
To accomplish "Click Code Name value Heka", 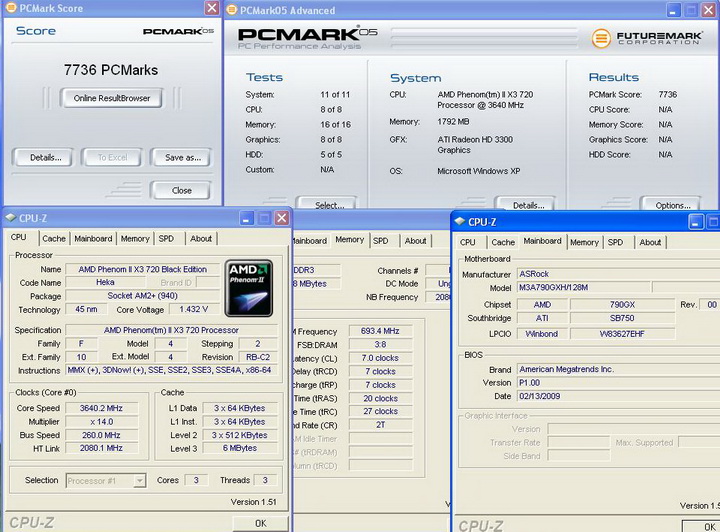I will (x=105, y=282).
